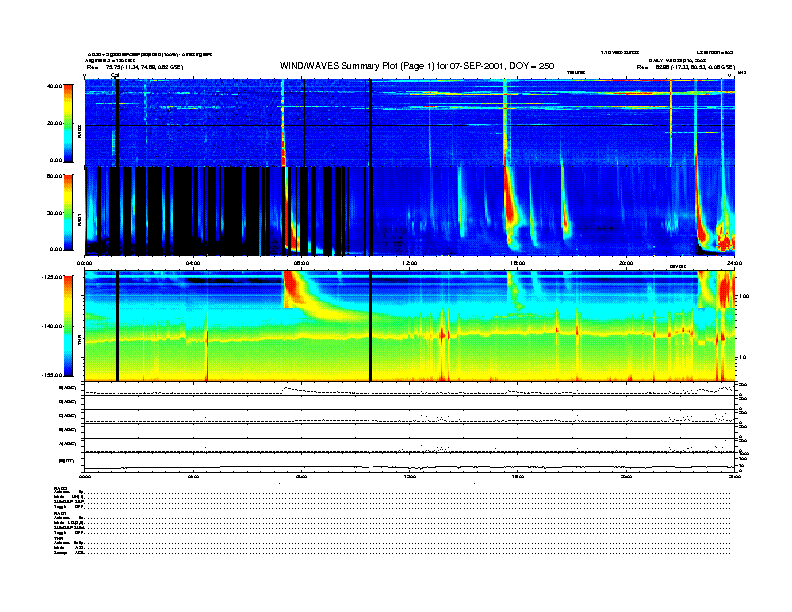Click the RAD2 vertical axis label
This screenshot has height=612, width=792.
pyautogui.click(x=79, y=130)
